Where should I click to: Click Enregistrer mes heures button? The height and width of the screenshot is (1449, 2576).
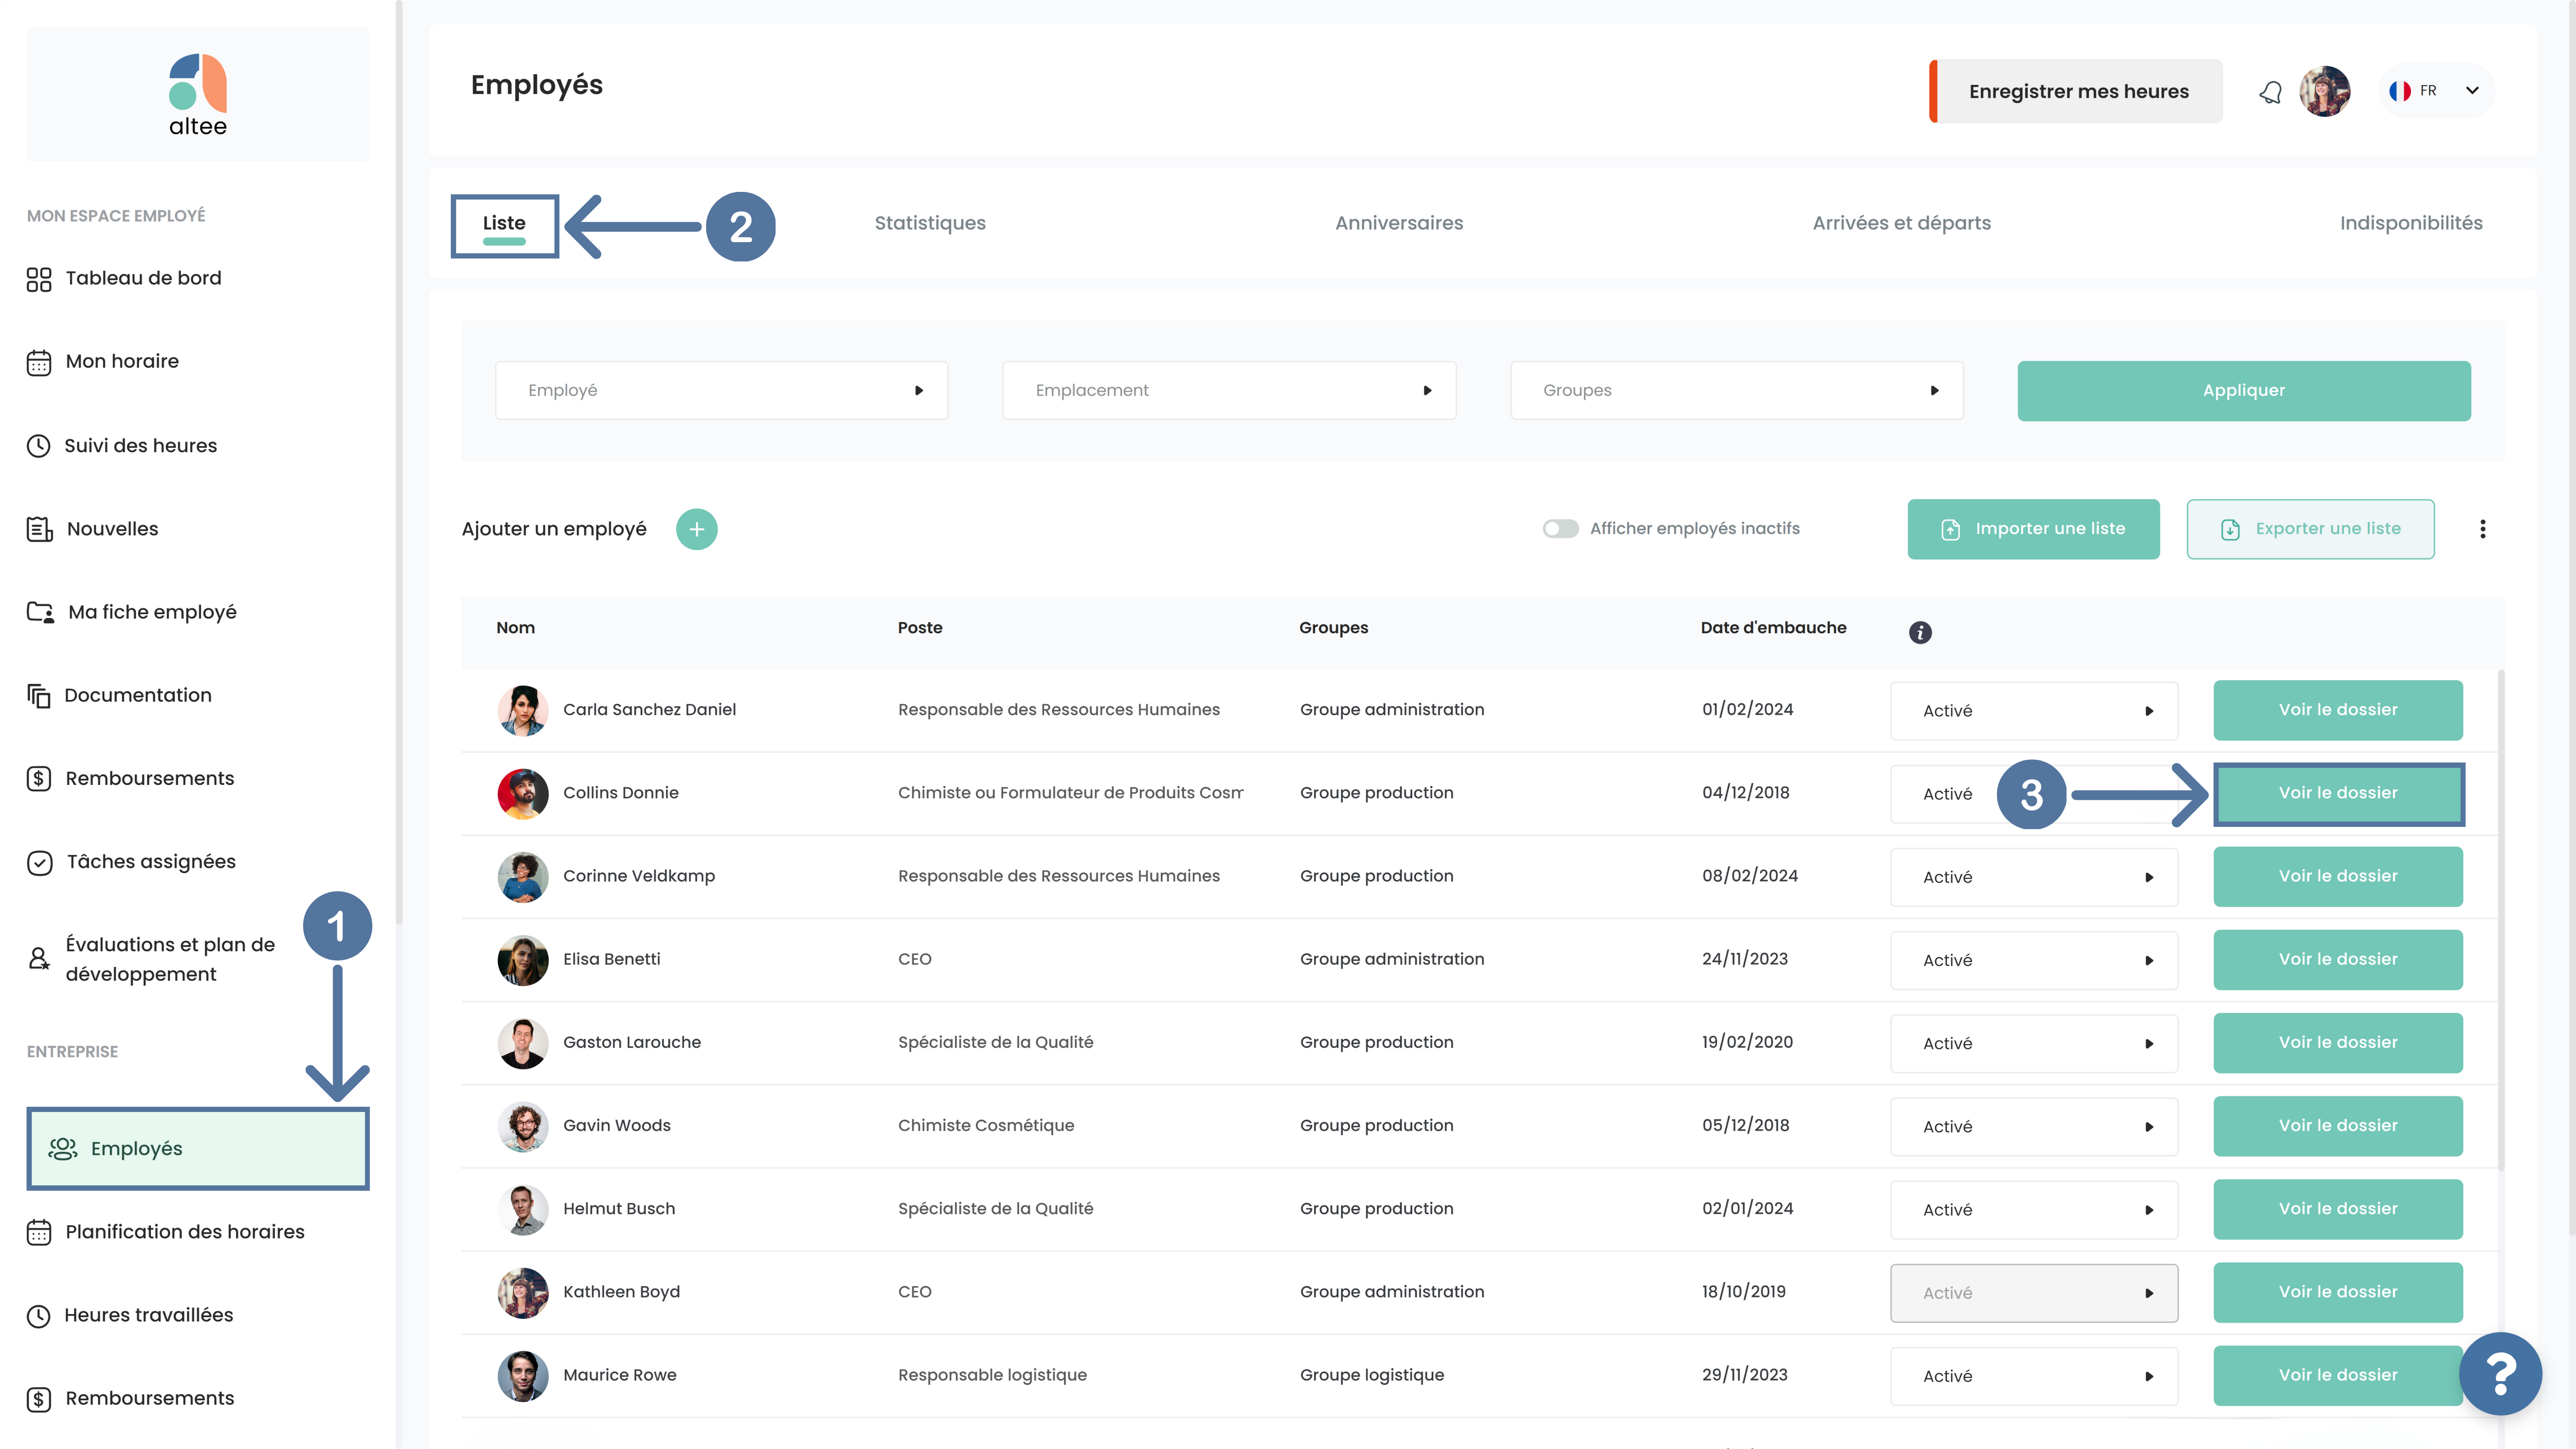click(x=2076, y=91)
